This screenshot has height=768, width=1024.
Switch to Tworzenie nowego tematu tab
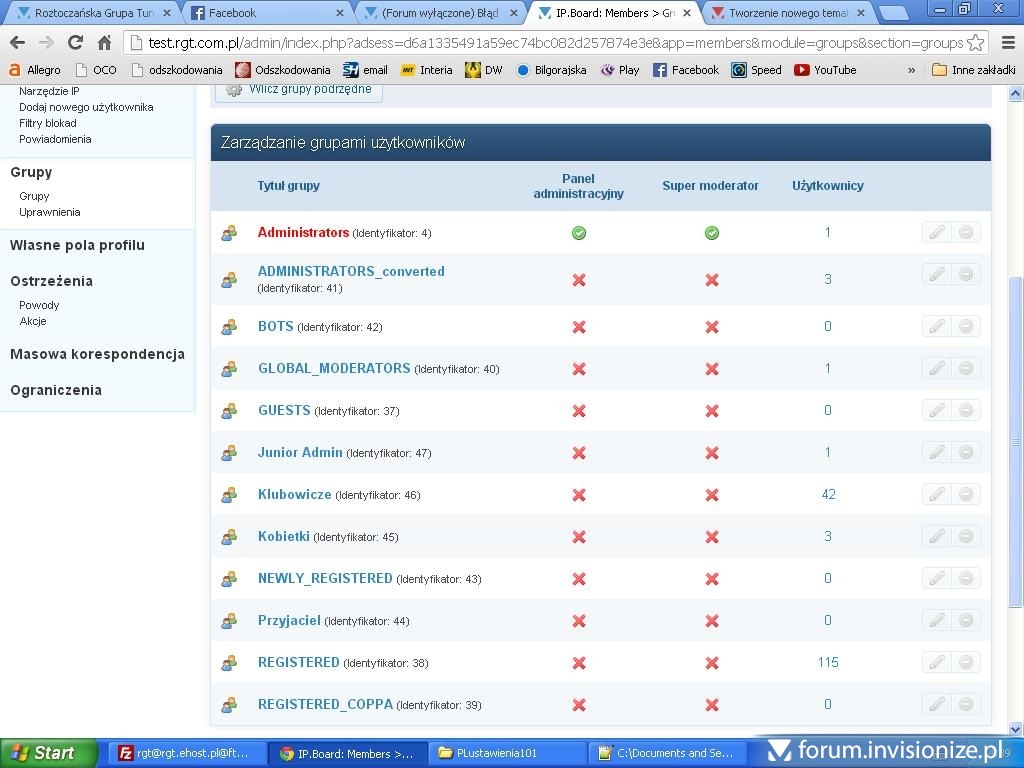point(785,13)
